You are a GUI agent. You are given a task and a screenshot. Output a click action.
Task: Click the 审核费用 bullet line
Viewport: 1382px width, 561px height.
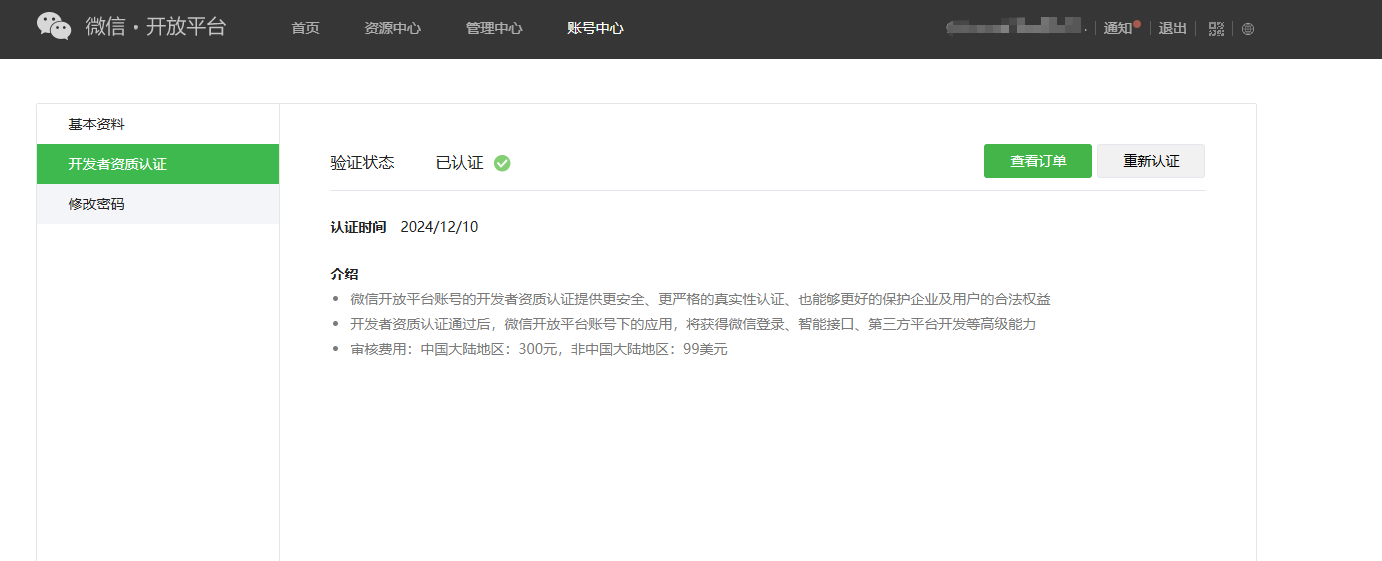539,350
